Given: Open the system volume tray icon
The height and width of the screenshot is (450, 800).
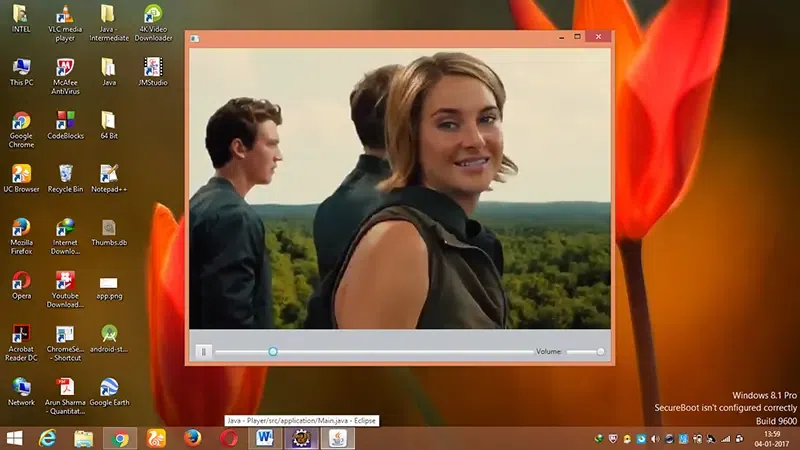Looking at the screenshot, I should [x=655, y=439].
